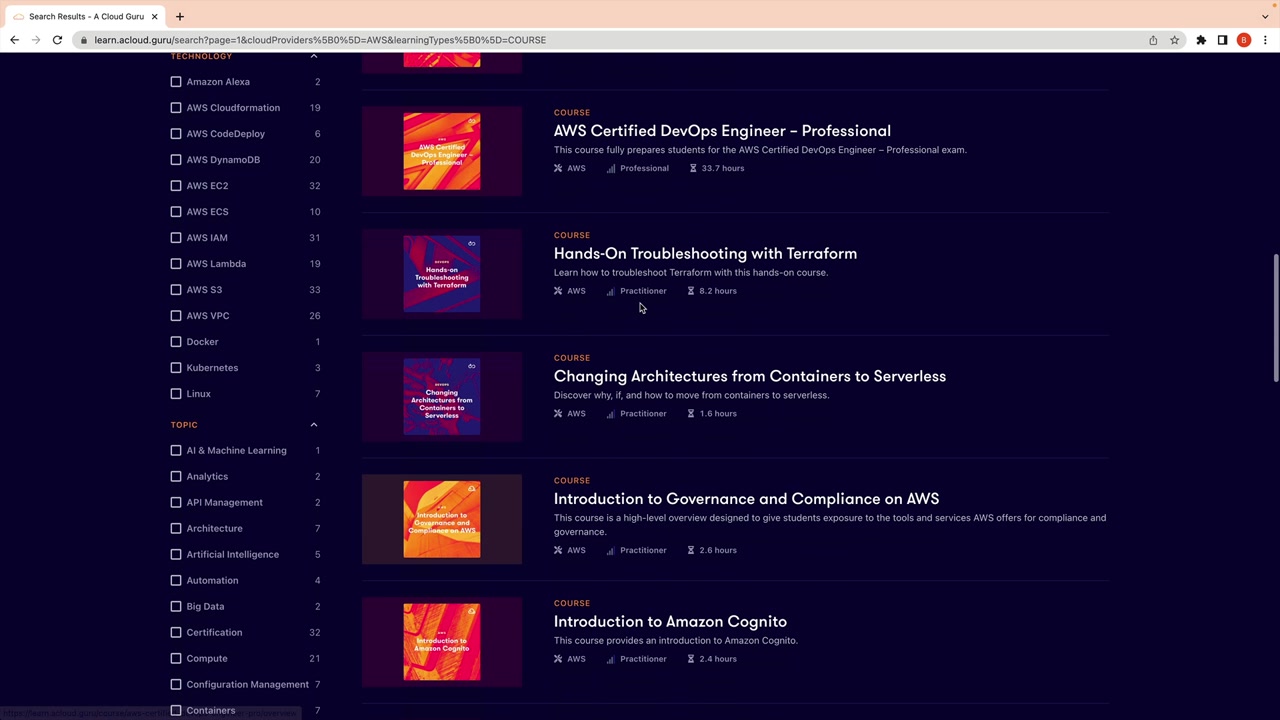Click the AWS provider icon on Cognito course

[558, 659]
